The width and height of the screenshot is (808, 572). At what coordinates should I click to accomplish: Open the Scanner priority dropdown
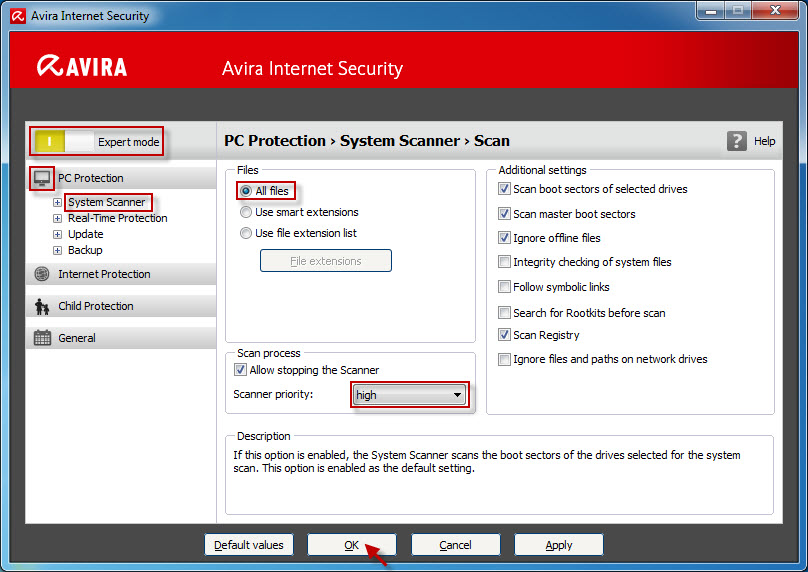[x=410, y=395]
